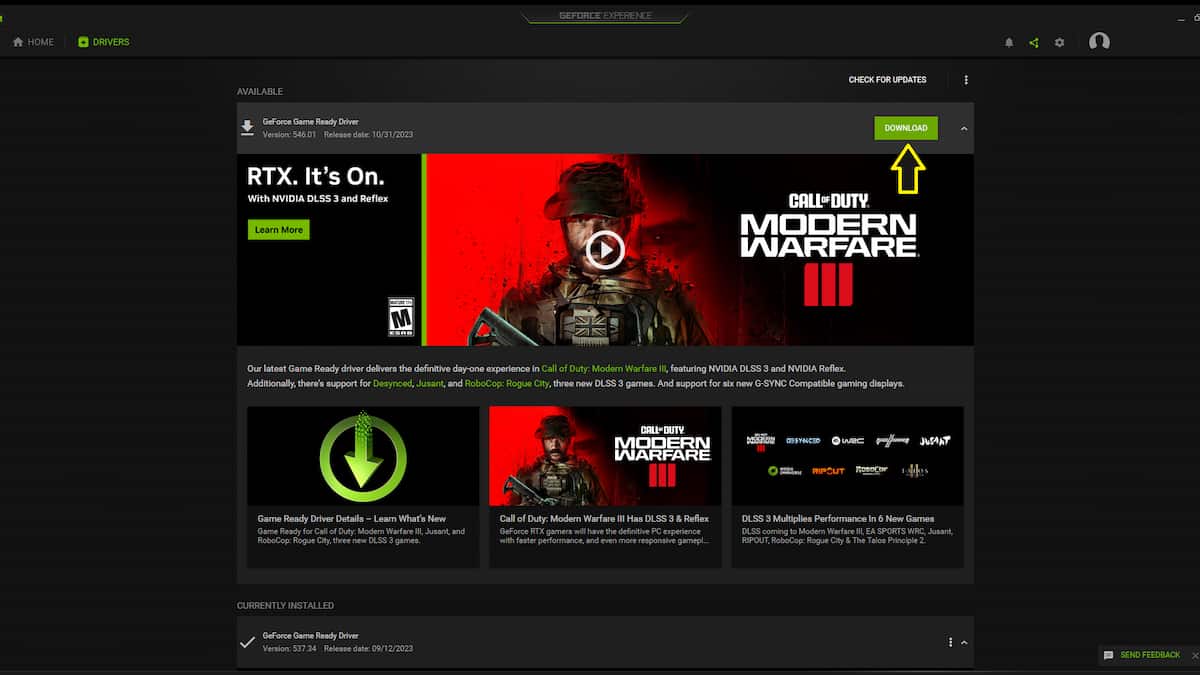Open the Game Ready Driver Details card
1200x675 pixels.
click(363, 486)
